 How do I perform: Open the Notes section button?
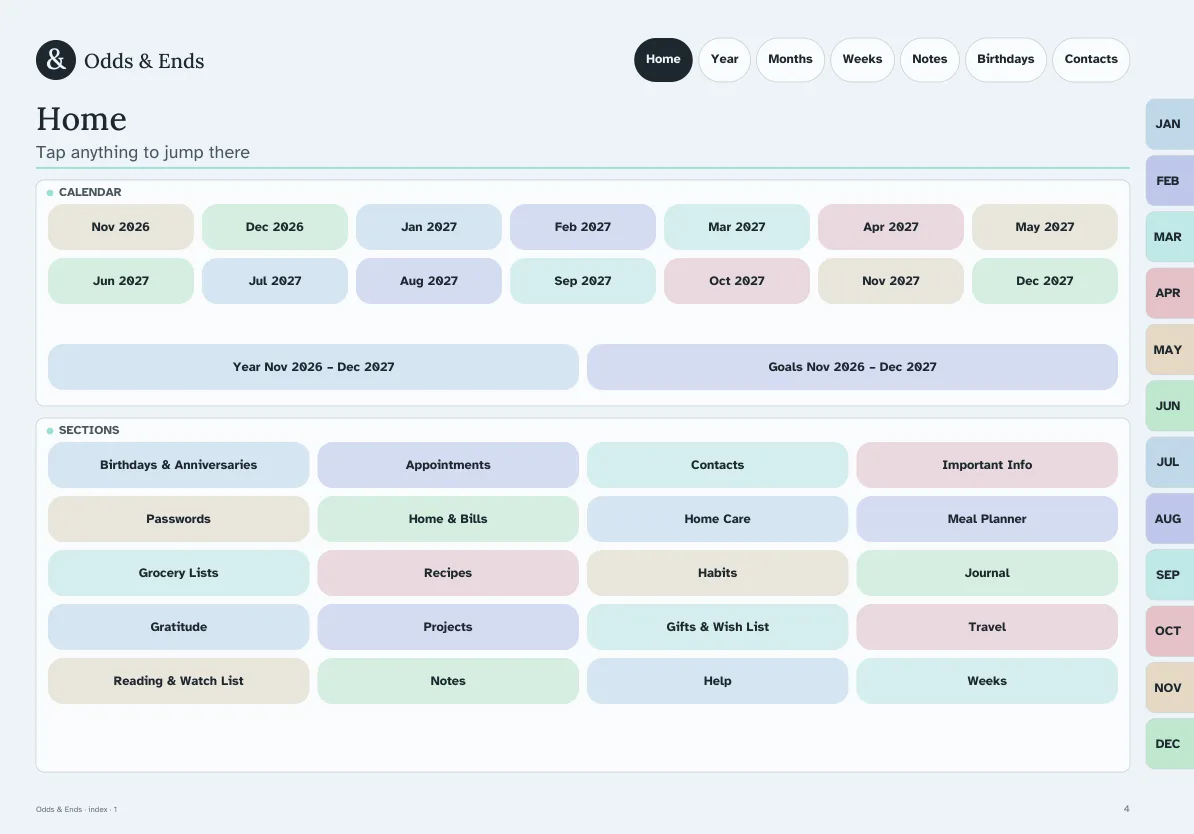coord(448,682)
